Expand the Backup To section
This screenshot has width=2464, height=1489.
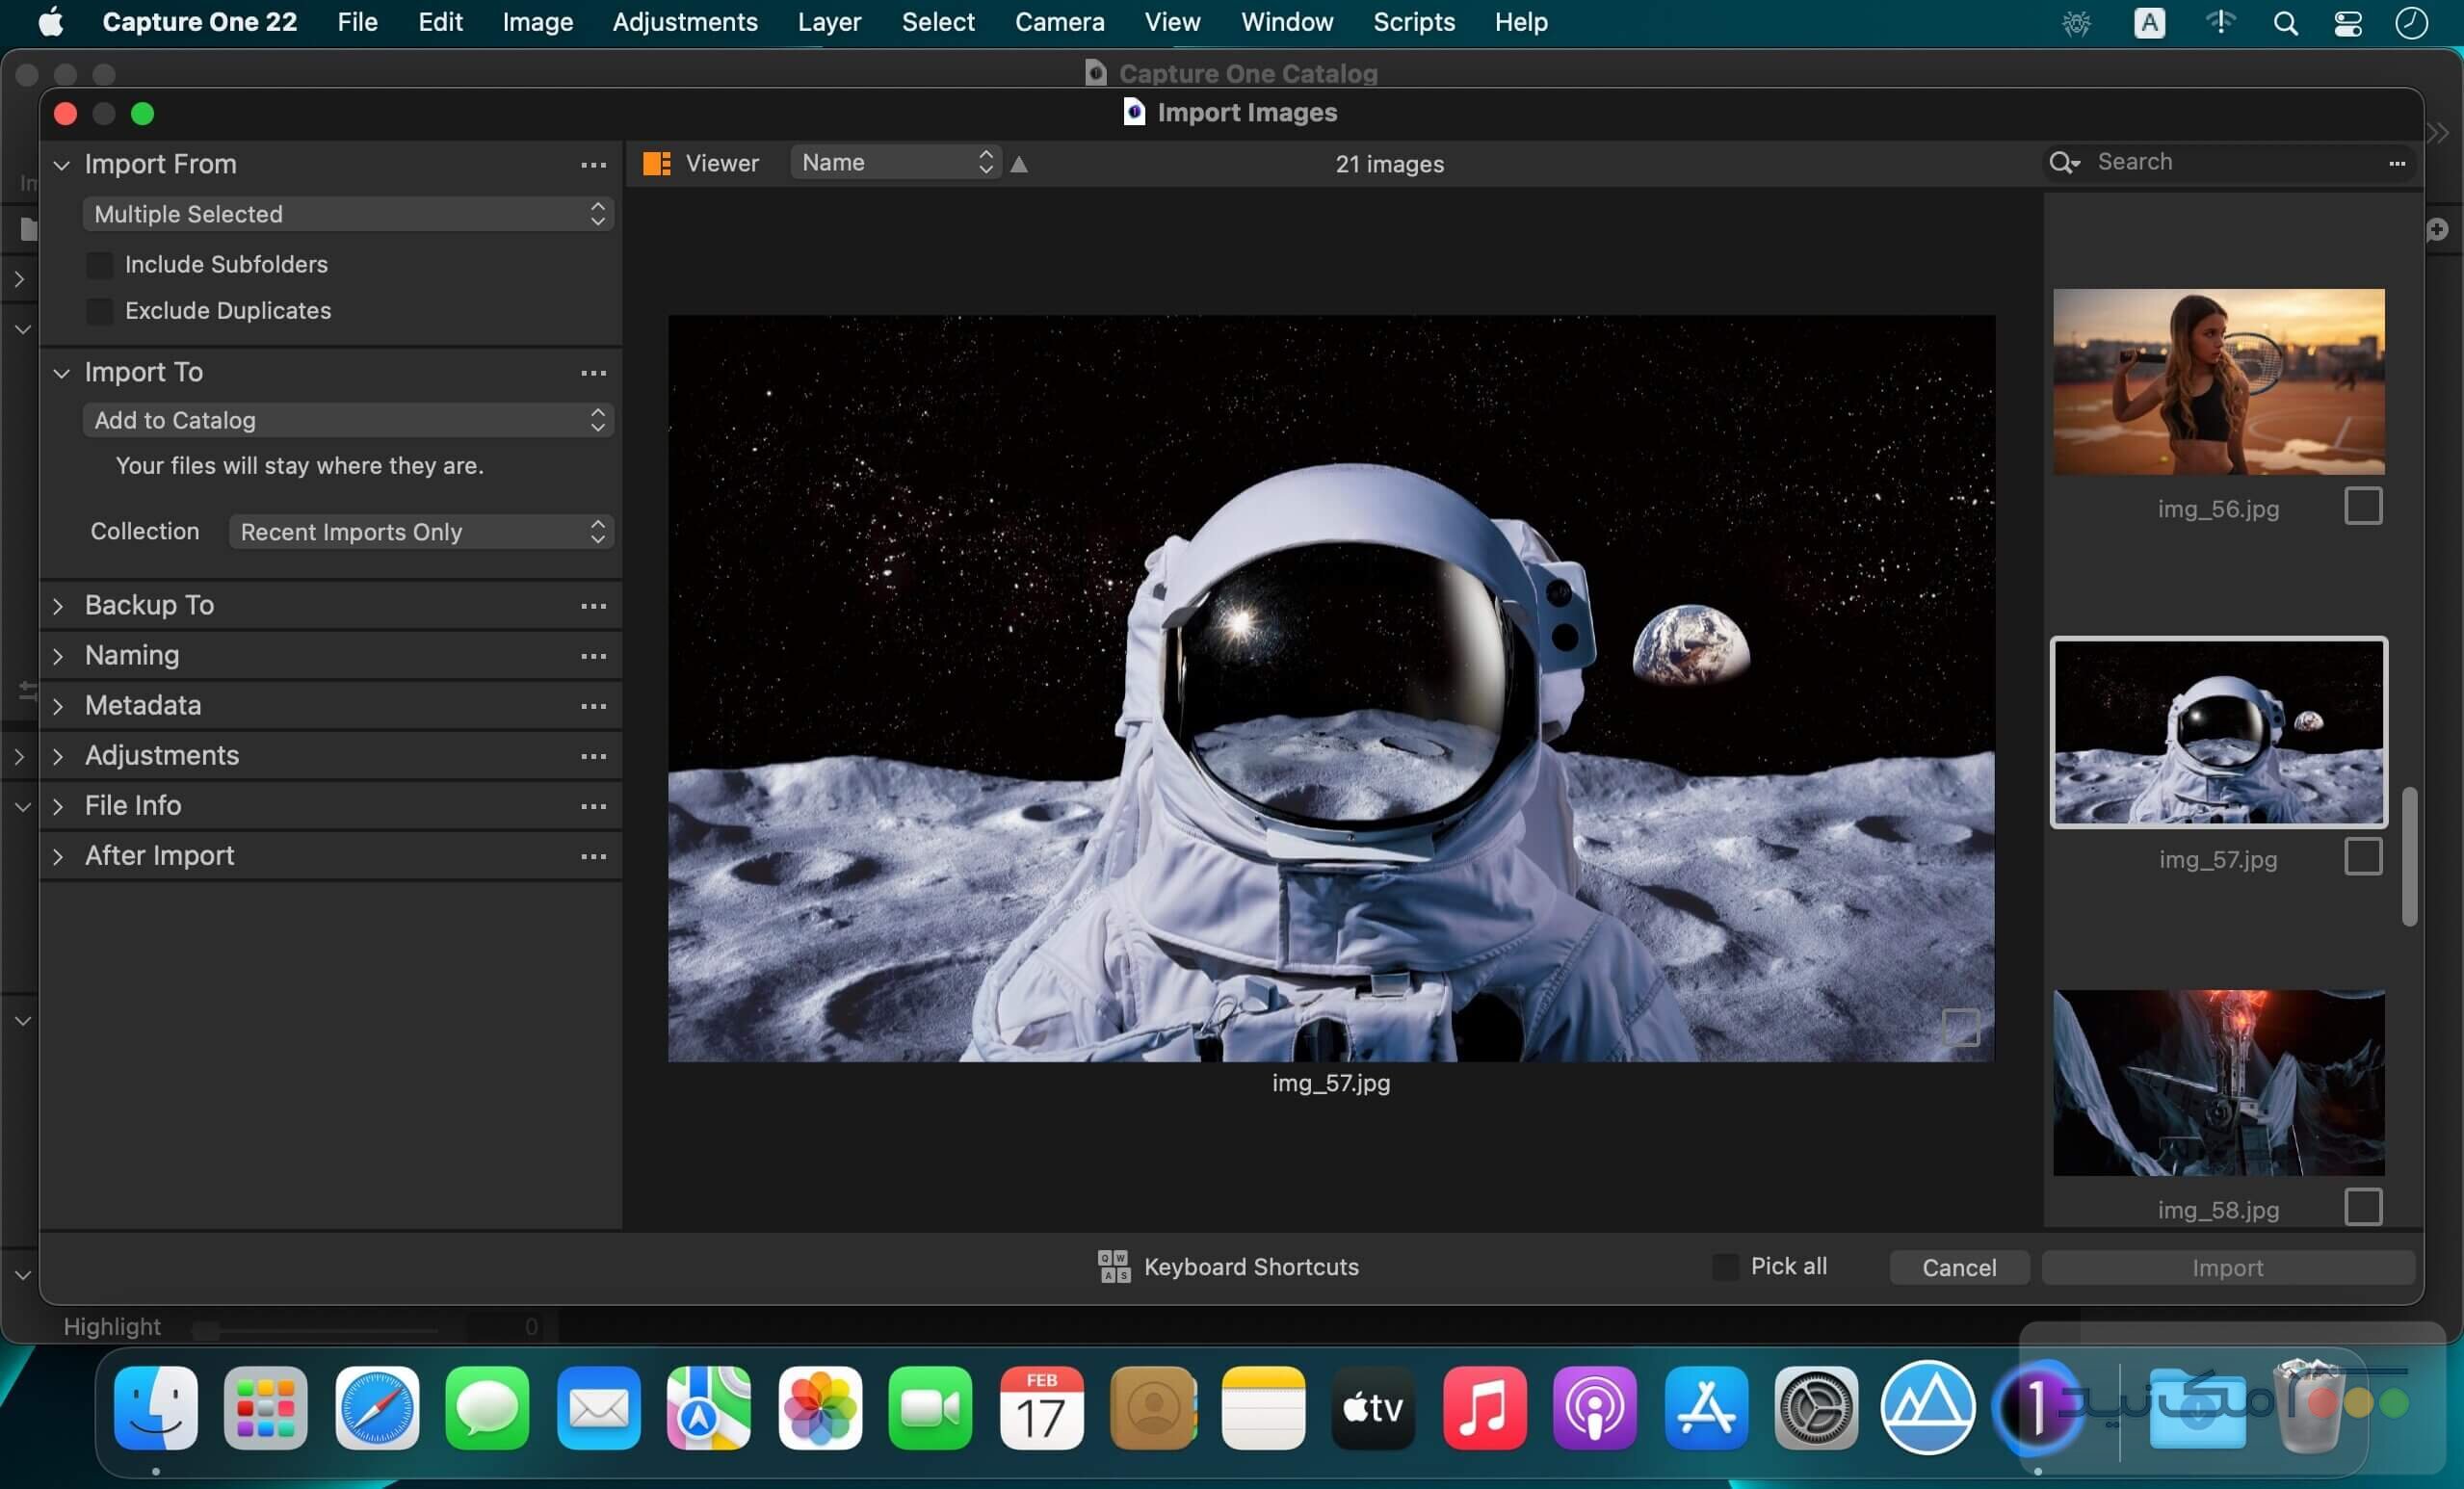59,605
